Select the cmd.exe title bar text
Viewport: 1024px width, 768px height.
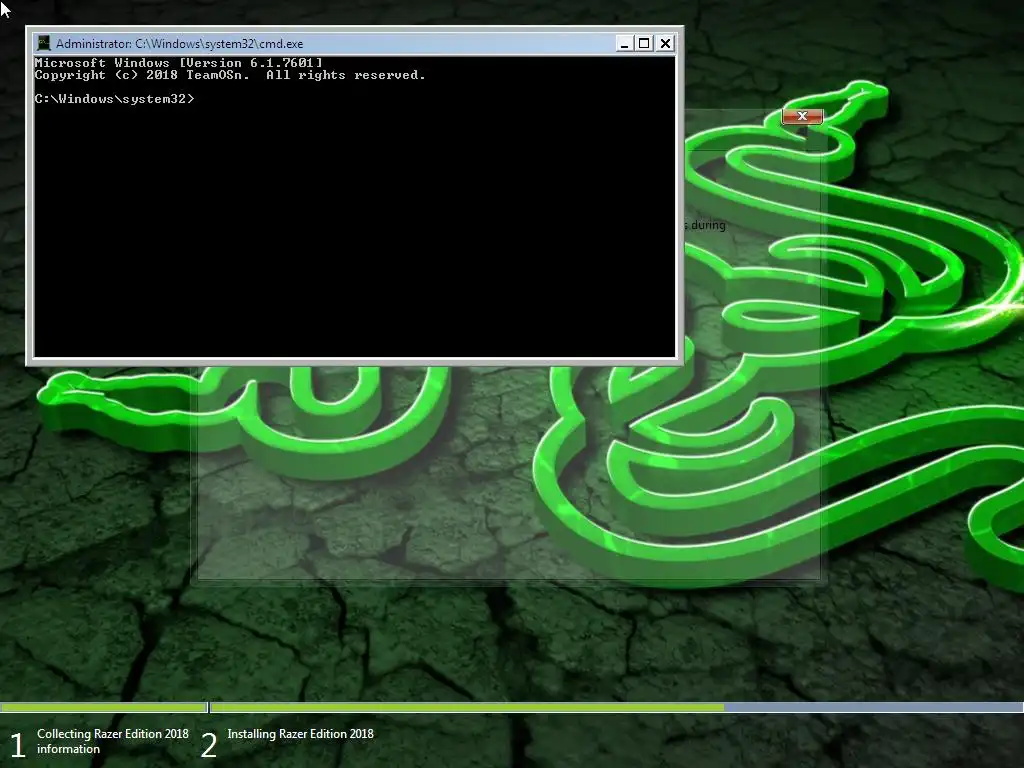[180, 44]
